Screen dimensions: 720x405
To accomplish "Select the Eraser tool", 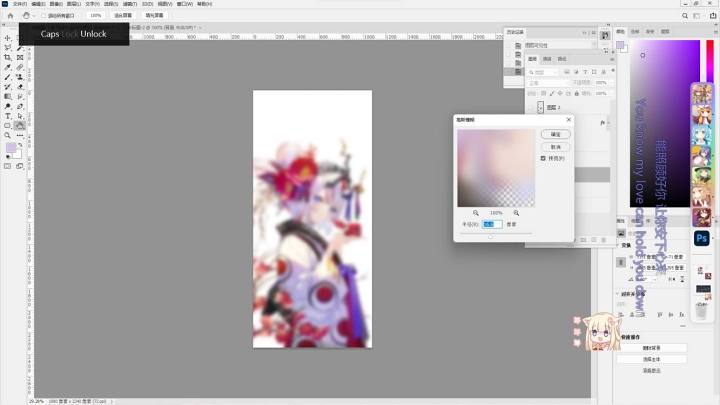I will [x=20, y=86].
